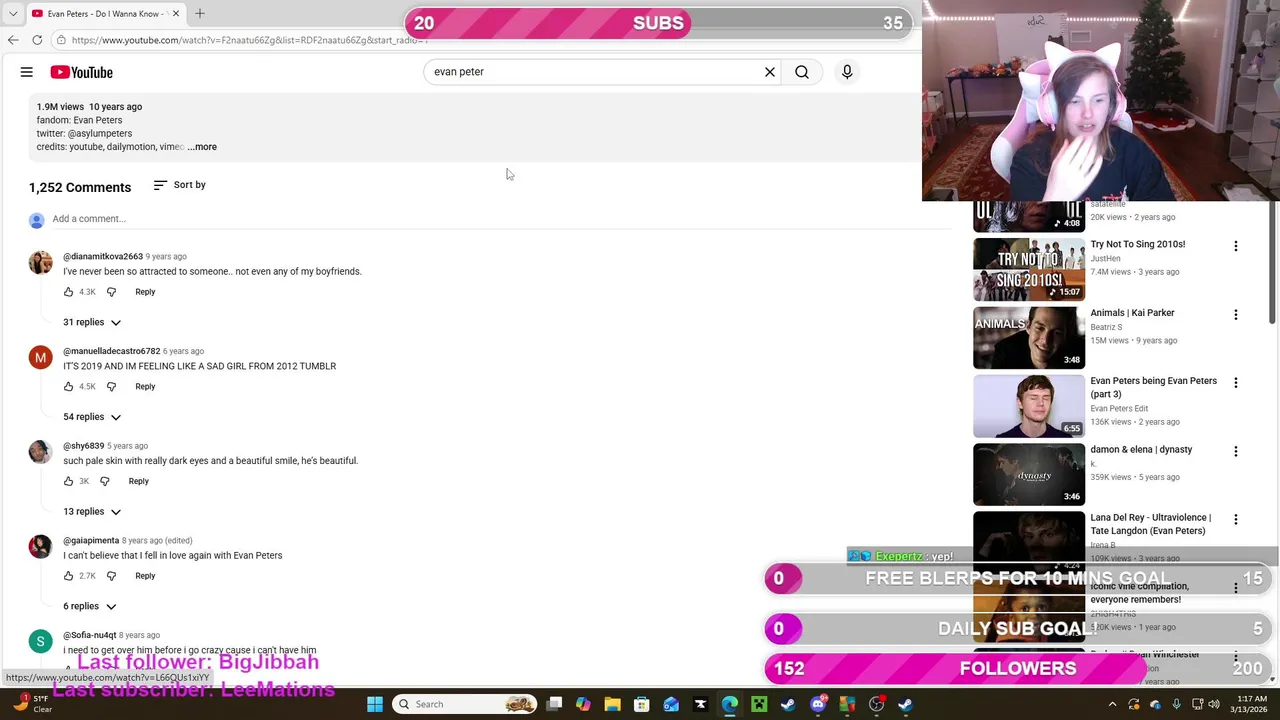Open Sort by comments menu

tap(180, 185)
